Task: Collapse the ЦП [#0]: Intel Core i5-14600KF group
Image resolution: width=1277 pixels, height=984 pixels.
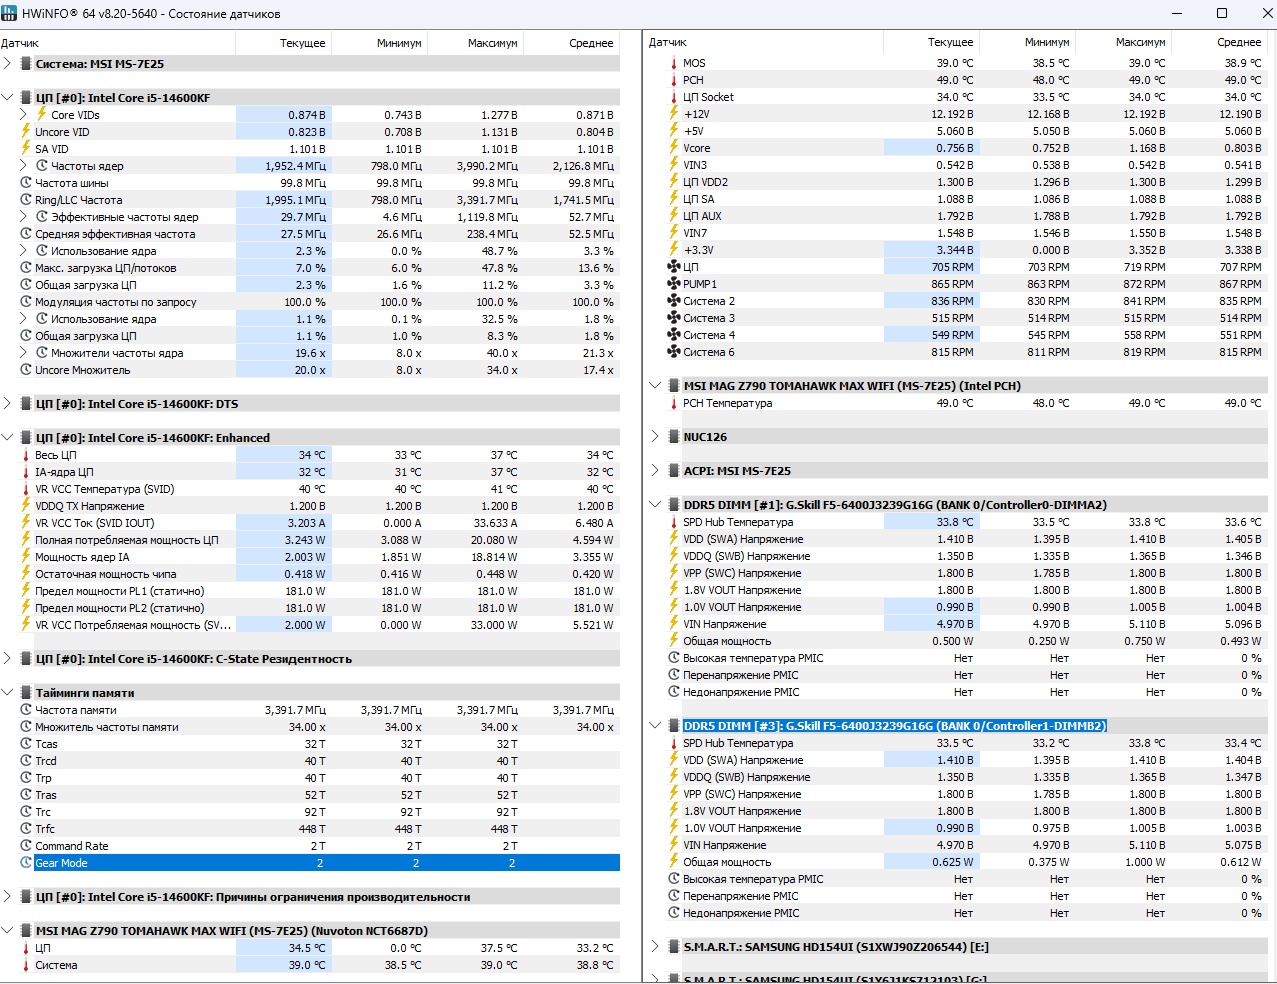Action: point(8,98)
